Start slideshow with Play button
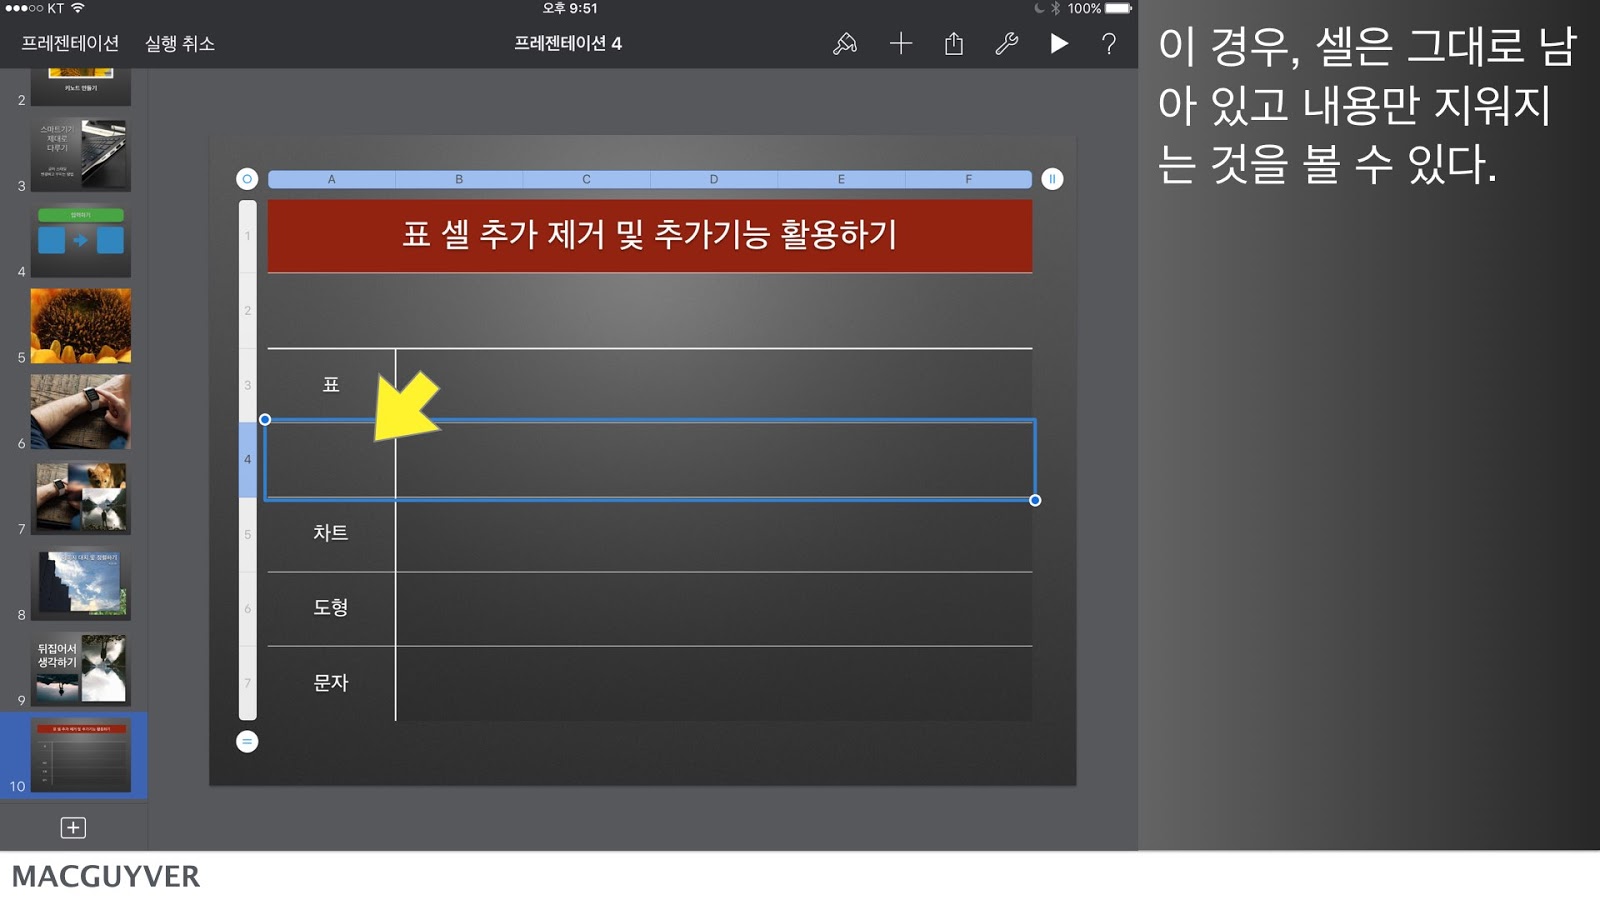Image resolution: width=1600 pixels, height=900 pixels. (1059, 43)
